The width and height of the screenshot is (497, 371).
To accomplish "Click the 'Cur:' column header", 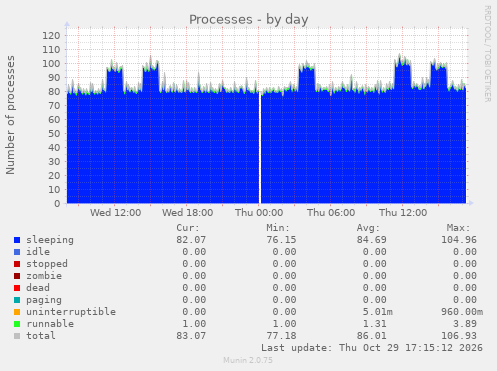I will tap(188, 228).
